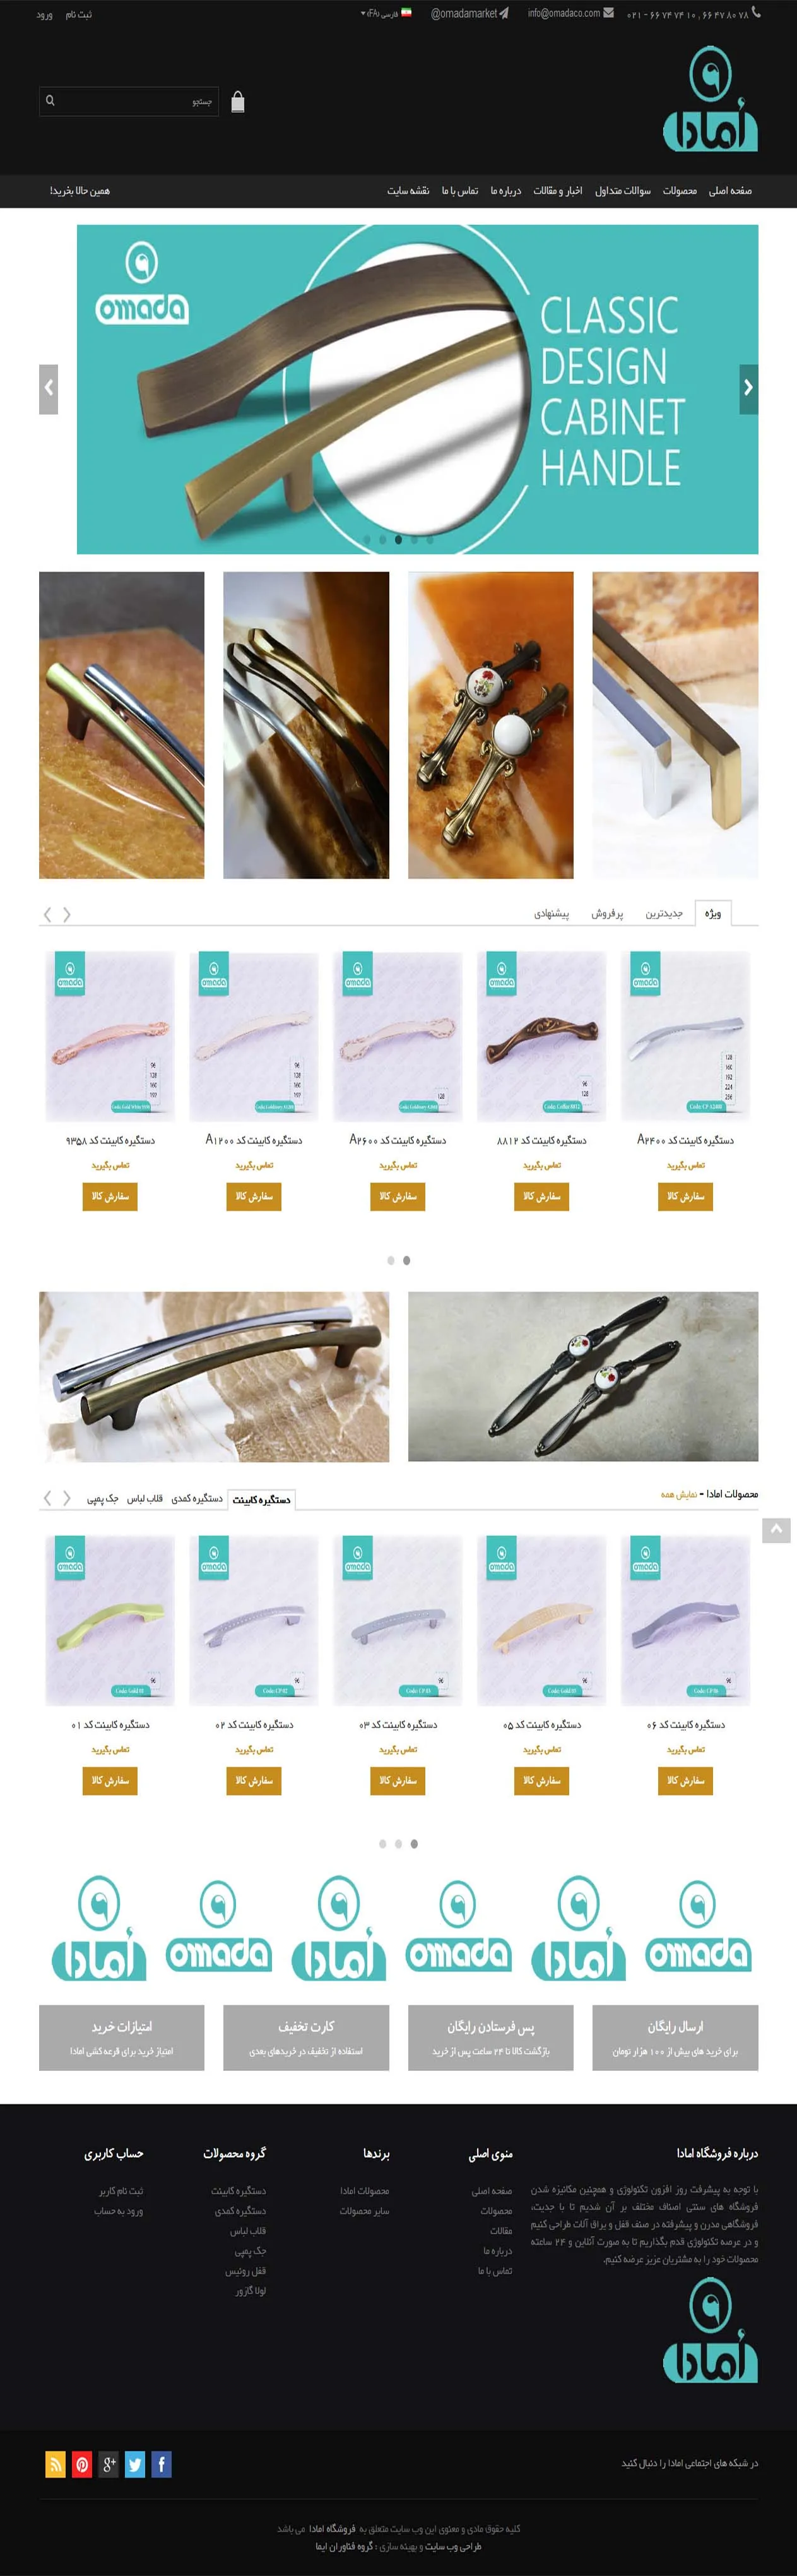Viewport: 797px width, 2576px height.
Task: Advance banner slider with right arrow
Action: pyautogui.click(x=748, y=389)
